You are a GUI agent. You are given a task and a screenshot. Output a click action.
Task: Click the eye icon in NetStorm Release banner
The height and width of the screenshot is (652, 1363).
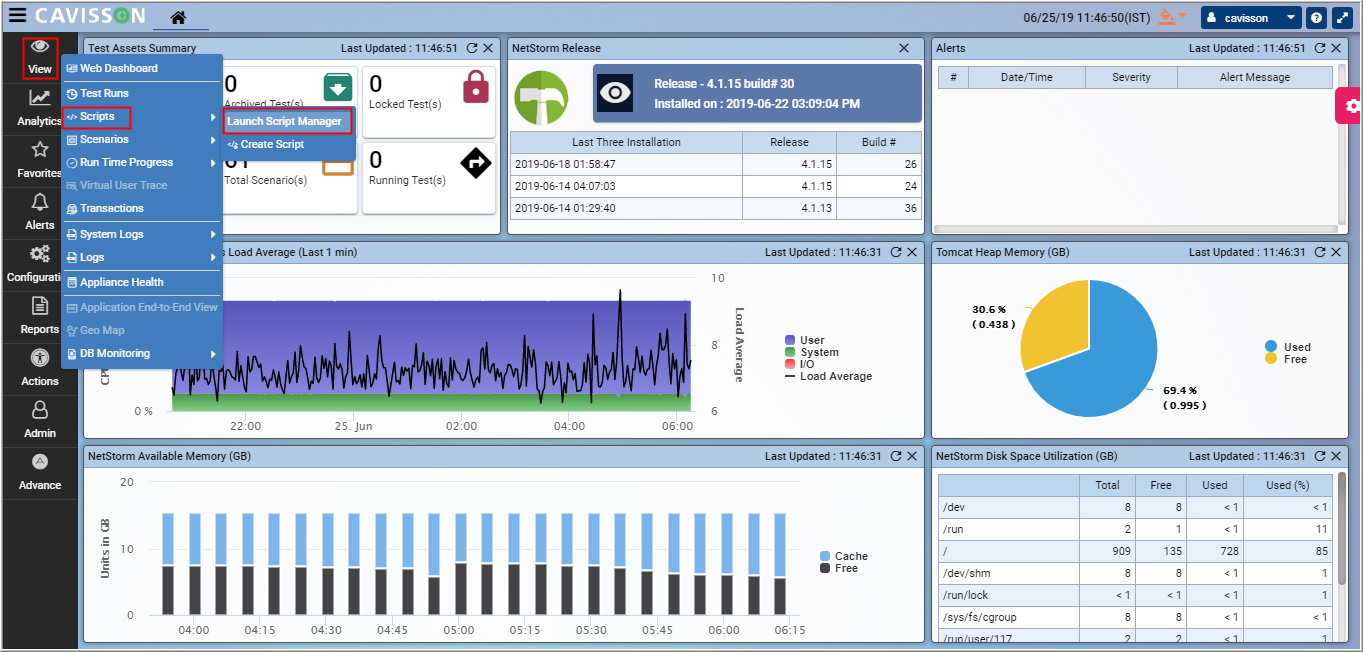[x=615, y=93]
